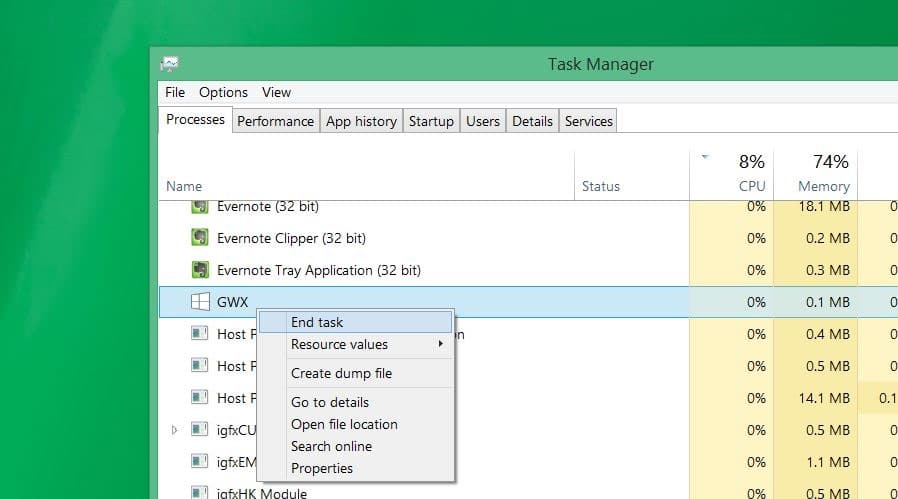Click the Evernote Tray Application icon

click(200, 269)
